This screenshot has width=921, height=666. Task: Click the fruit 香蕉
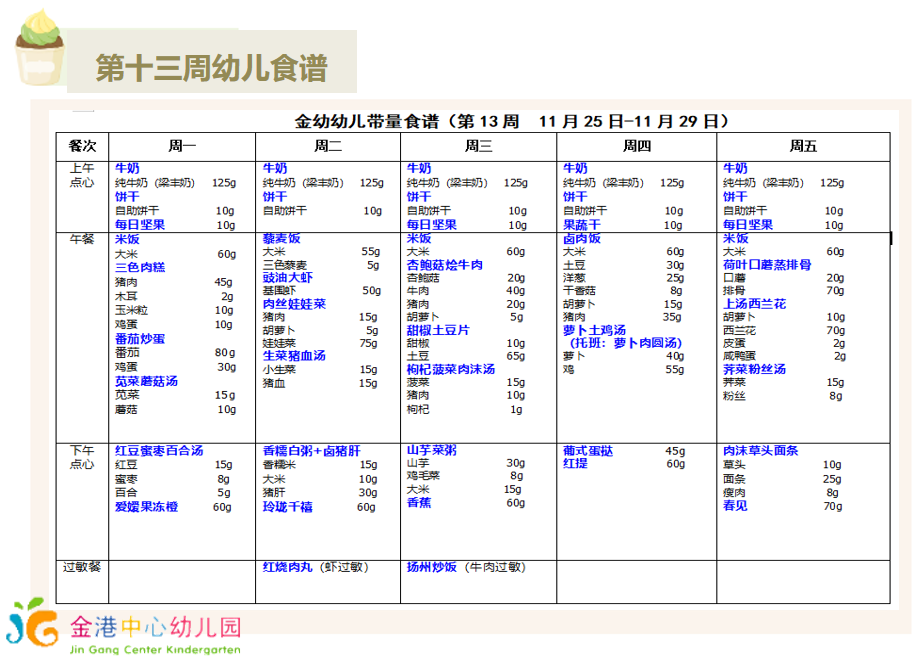[419, 502]
